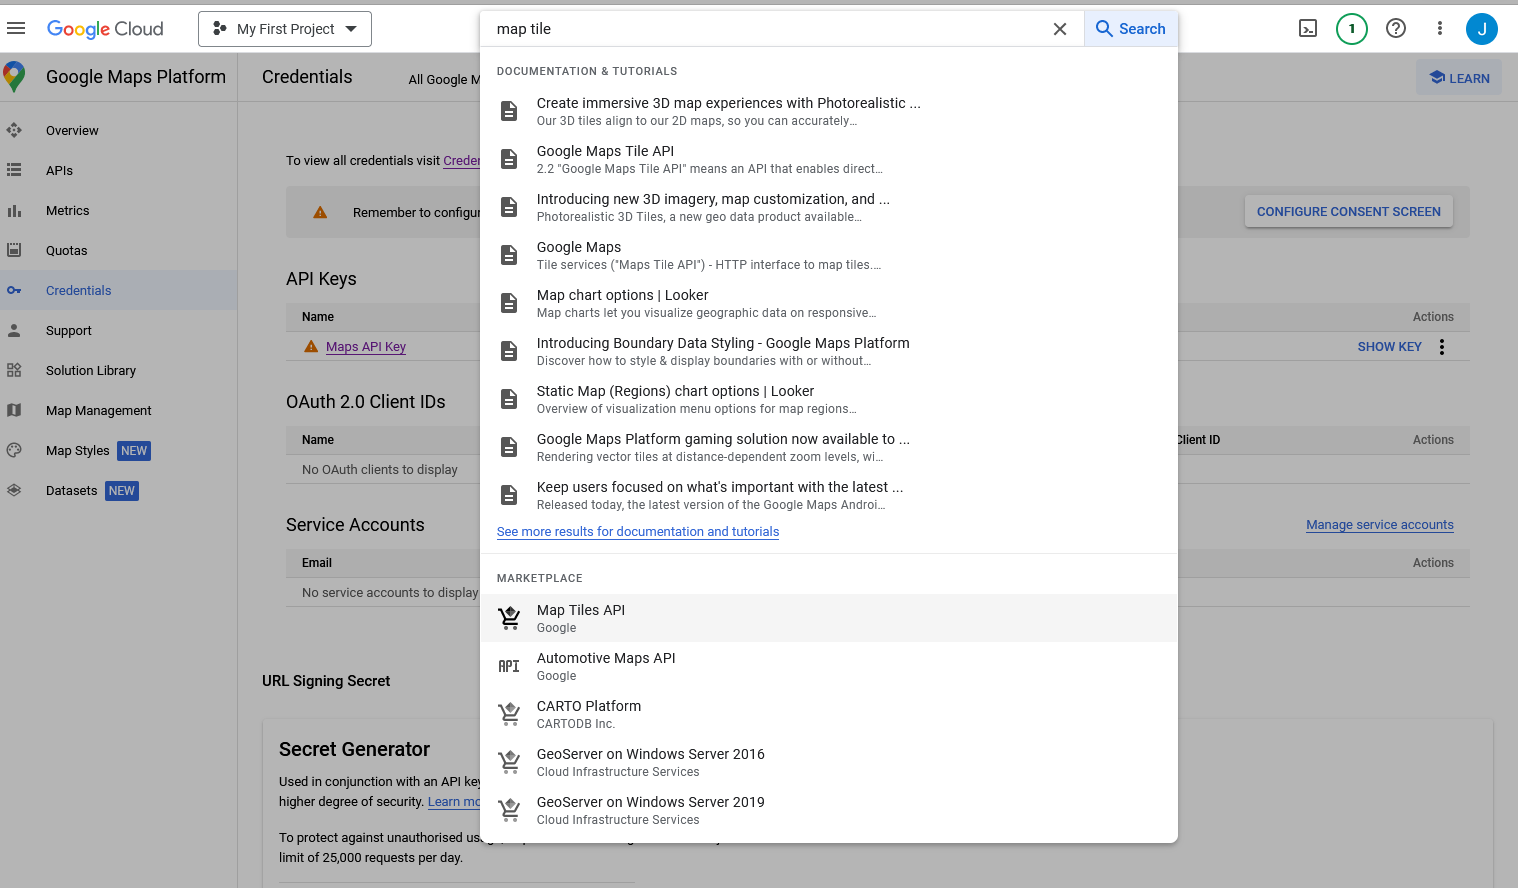Click the Maps API Key warning triangle icon
This screenshot has height=888, width=1518.
click(x=311, y=346)
